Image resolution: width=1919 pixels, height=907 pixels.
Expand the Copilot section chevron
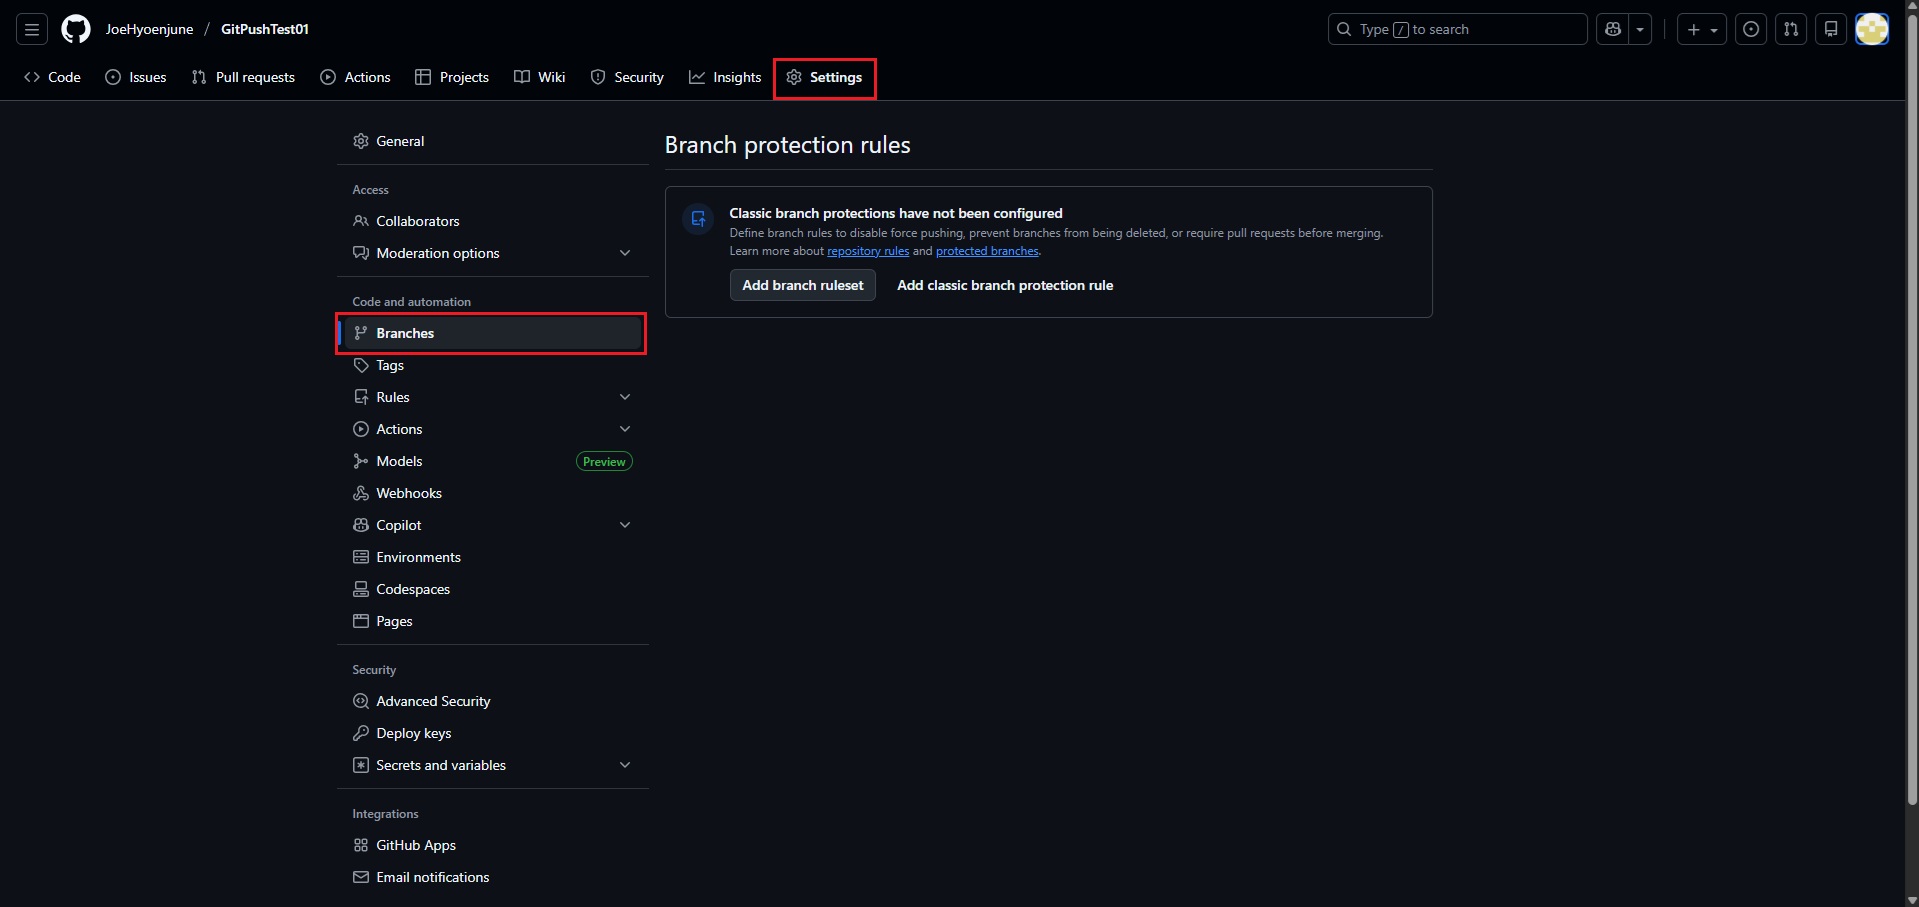625,525
